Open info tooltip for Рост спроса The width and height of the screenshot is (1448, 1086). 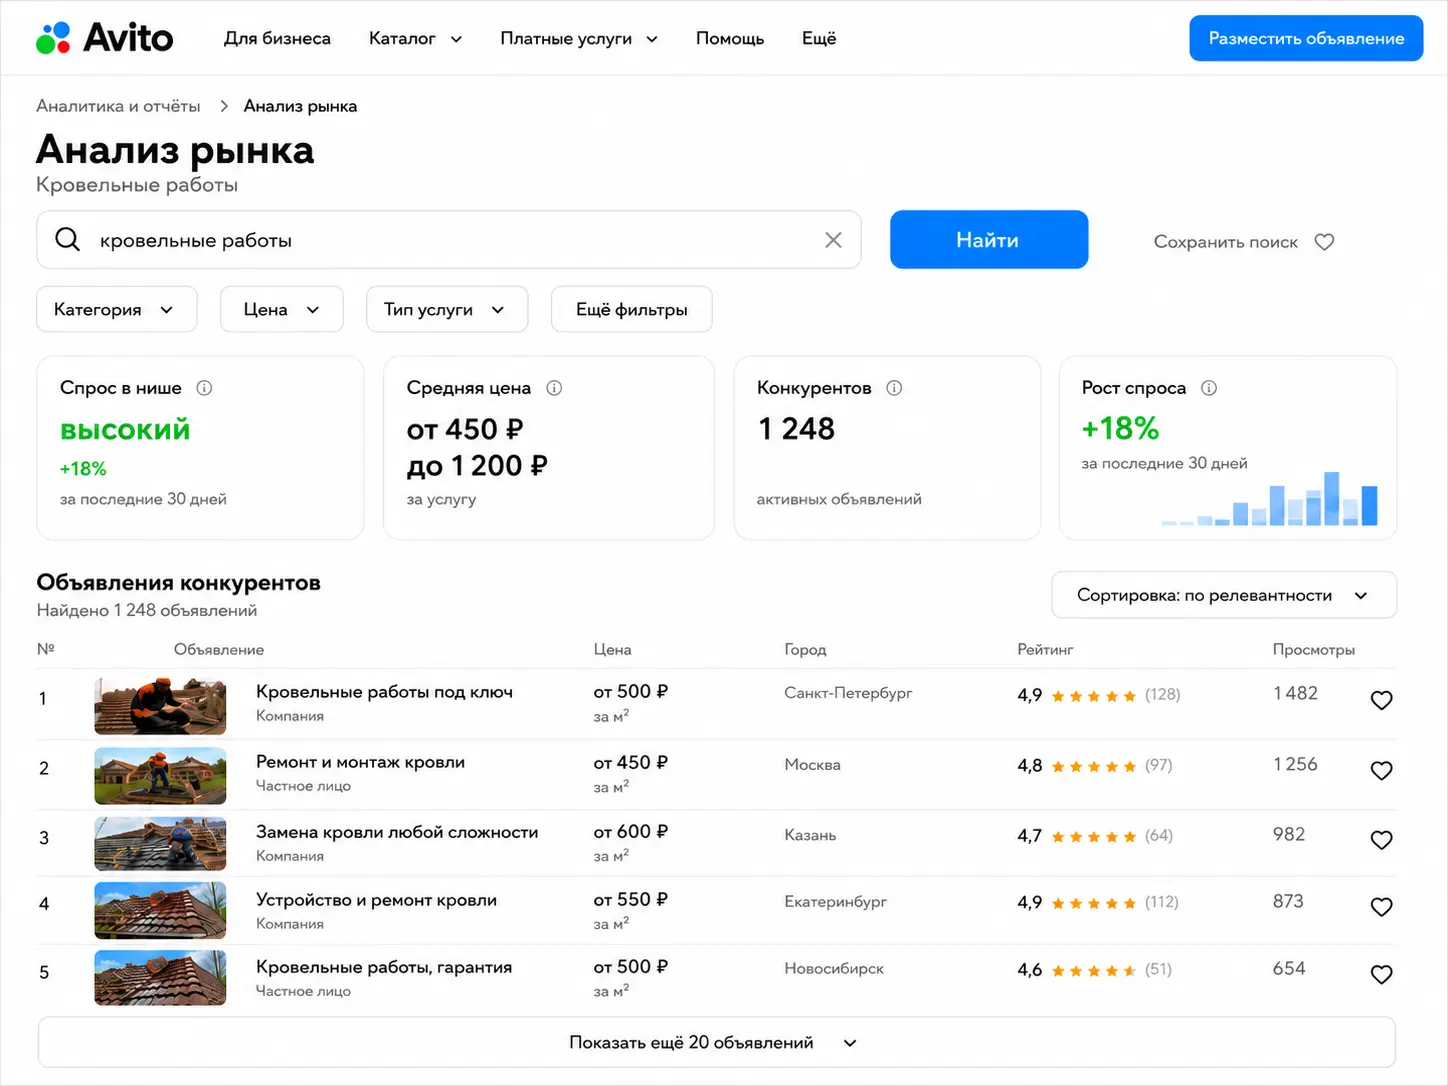(1209, 388)
